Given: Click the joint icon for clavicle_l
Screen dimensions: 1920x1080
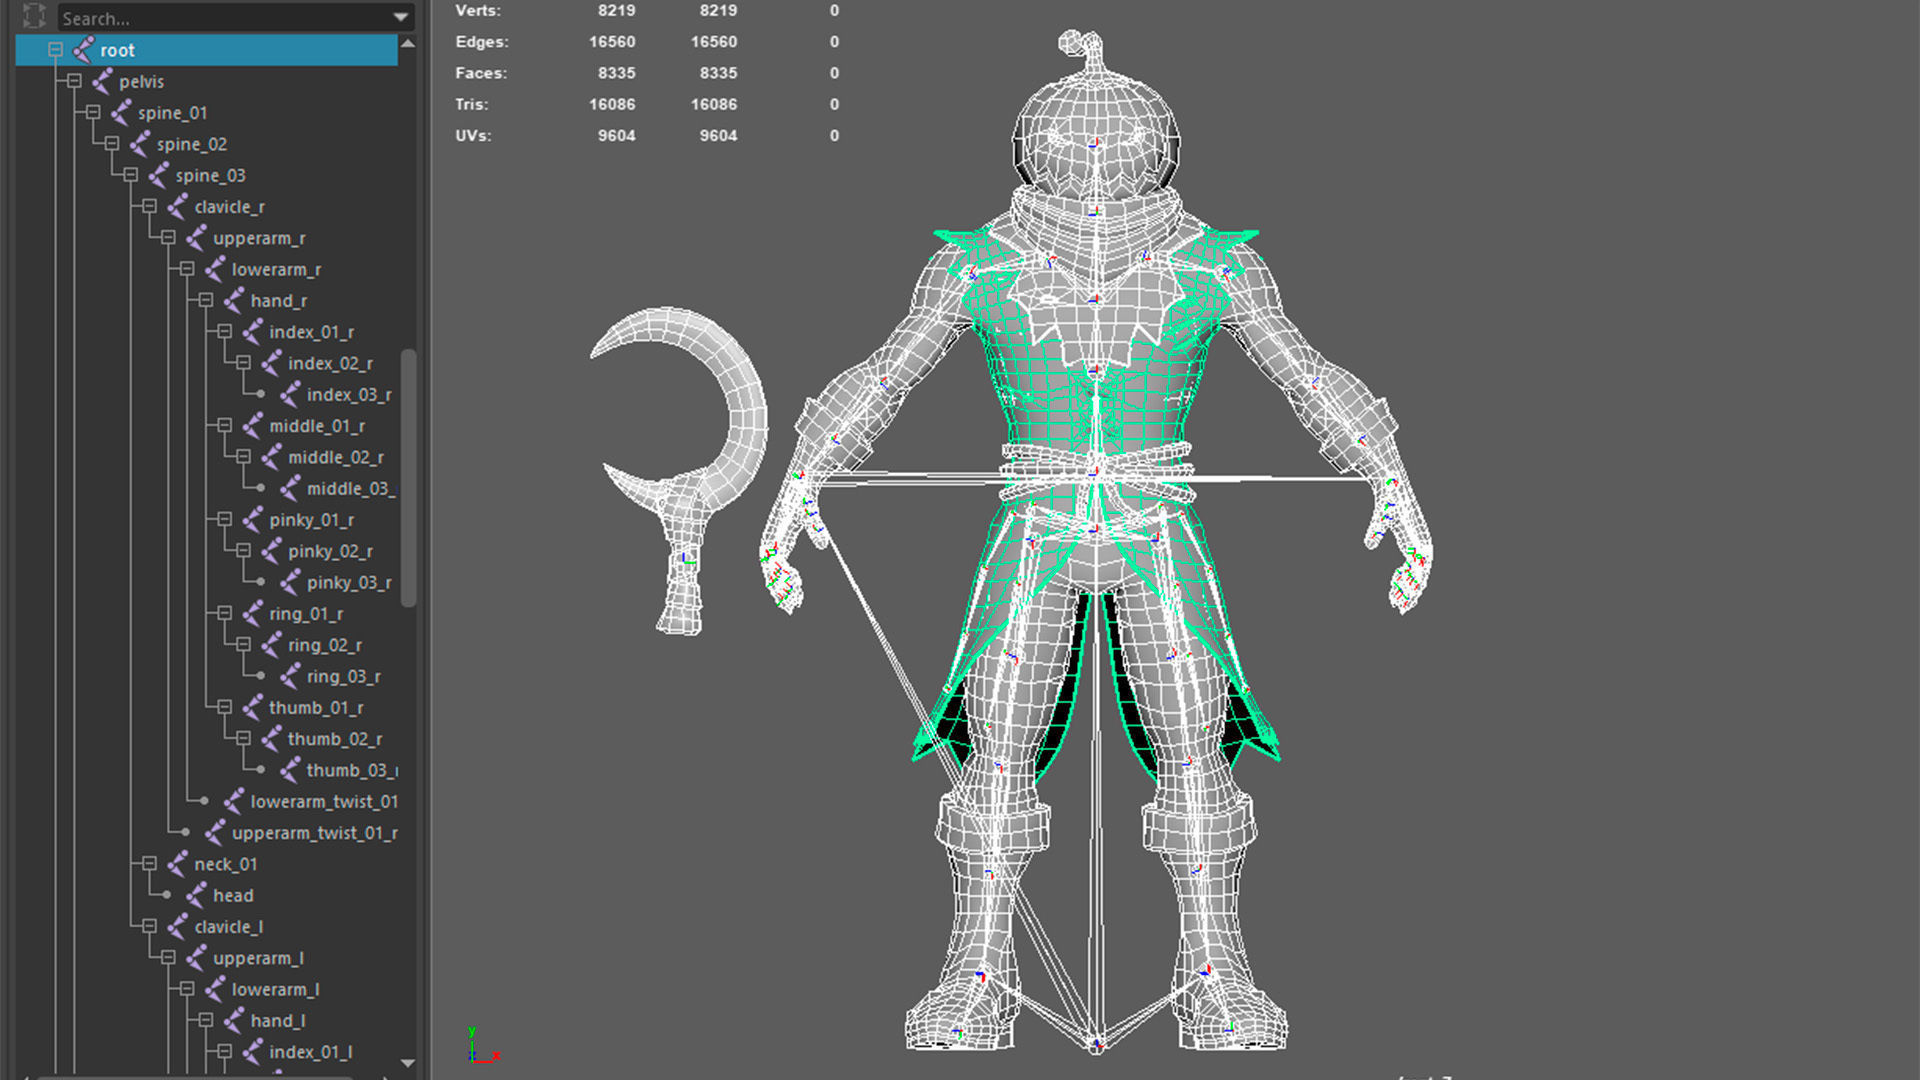Looking at the screenshot, I should click(178, 927).
